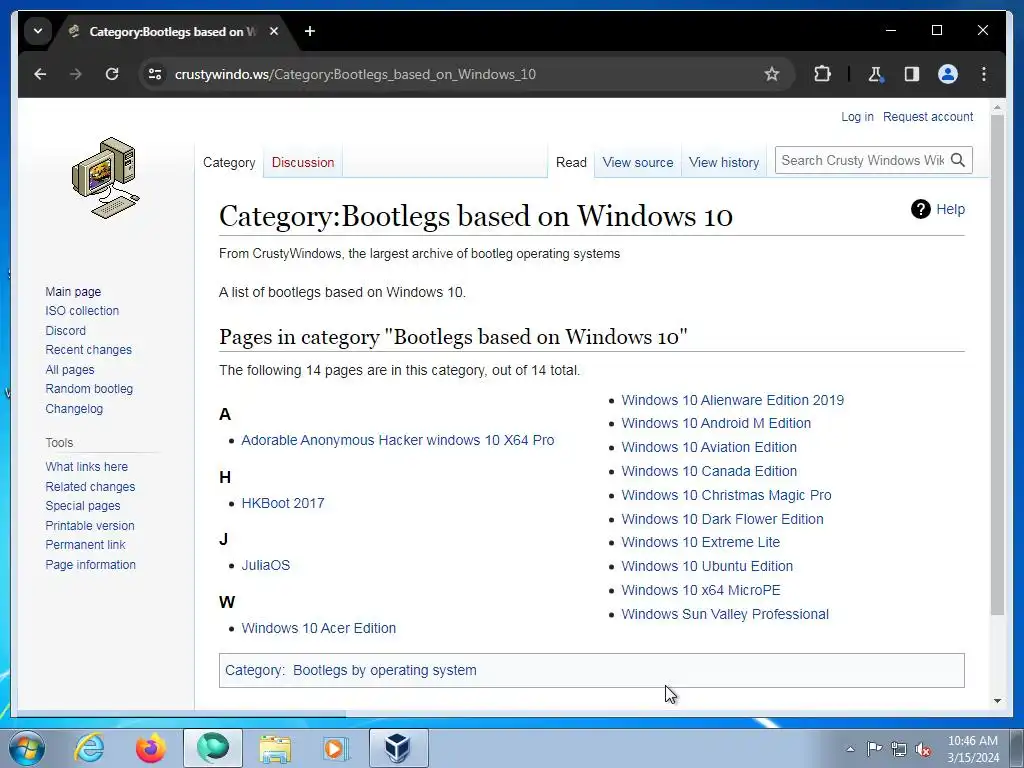
Task: Click the search magnifier icon
Action: coord(957,160)
